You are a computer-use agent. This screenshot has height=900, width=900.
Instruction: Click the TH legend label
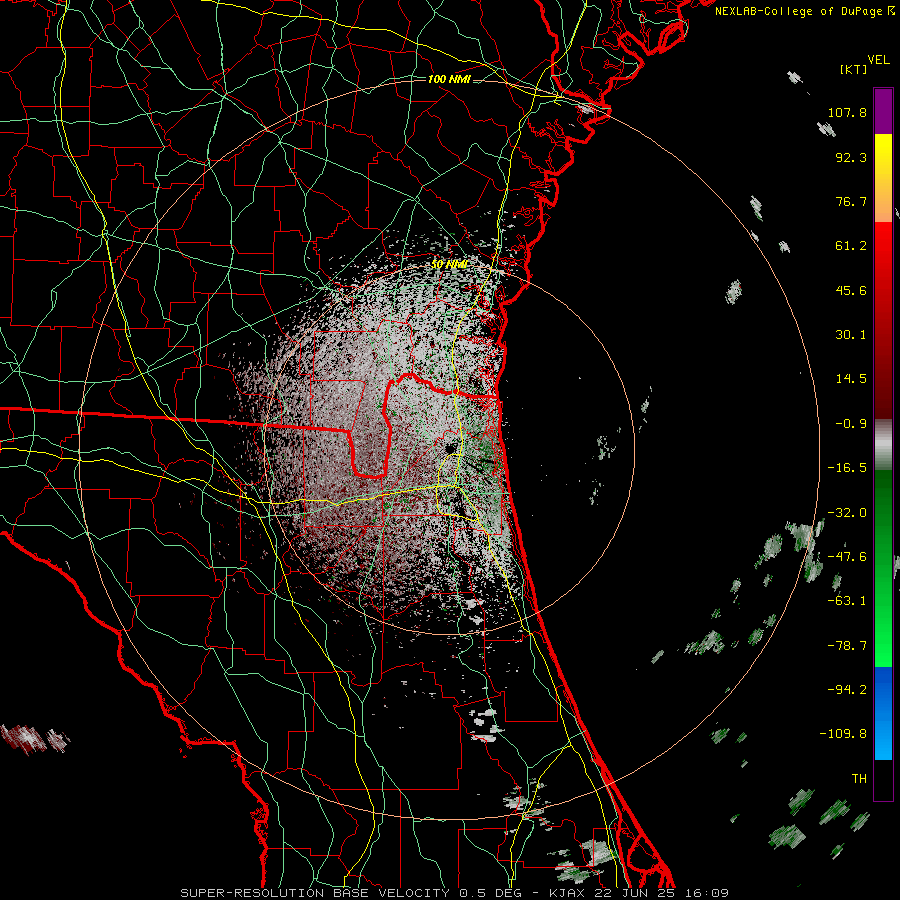(859, 779)
